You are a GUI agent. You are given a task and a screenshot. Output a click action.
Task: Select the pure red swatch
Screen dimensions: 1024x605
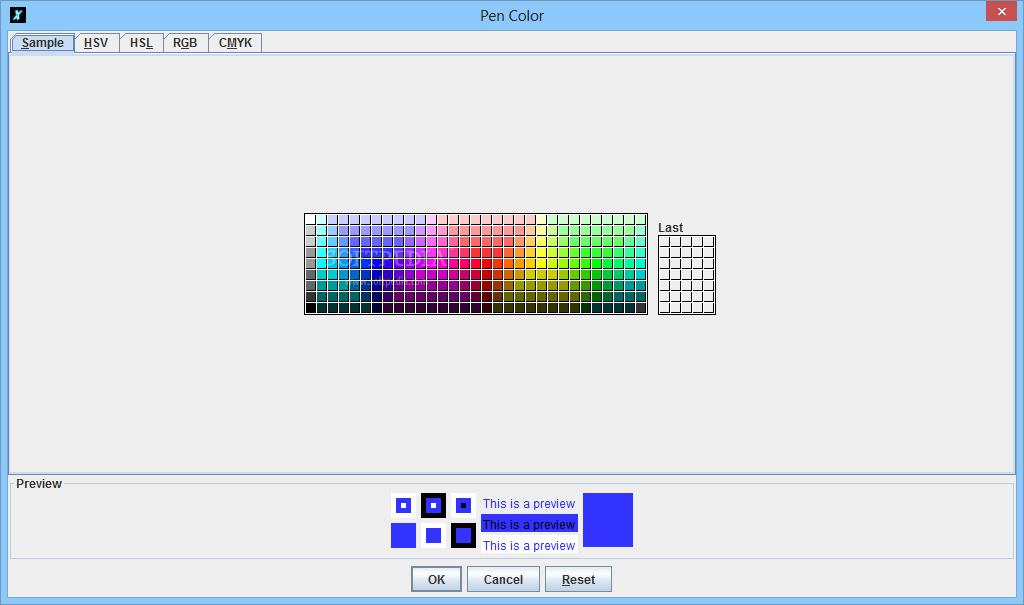487,263
